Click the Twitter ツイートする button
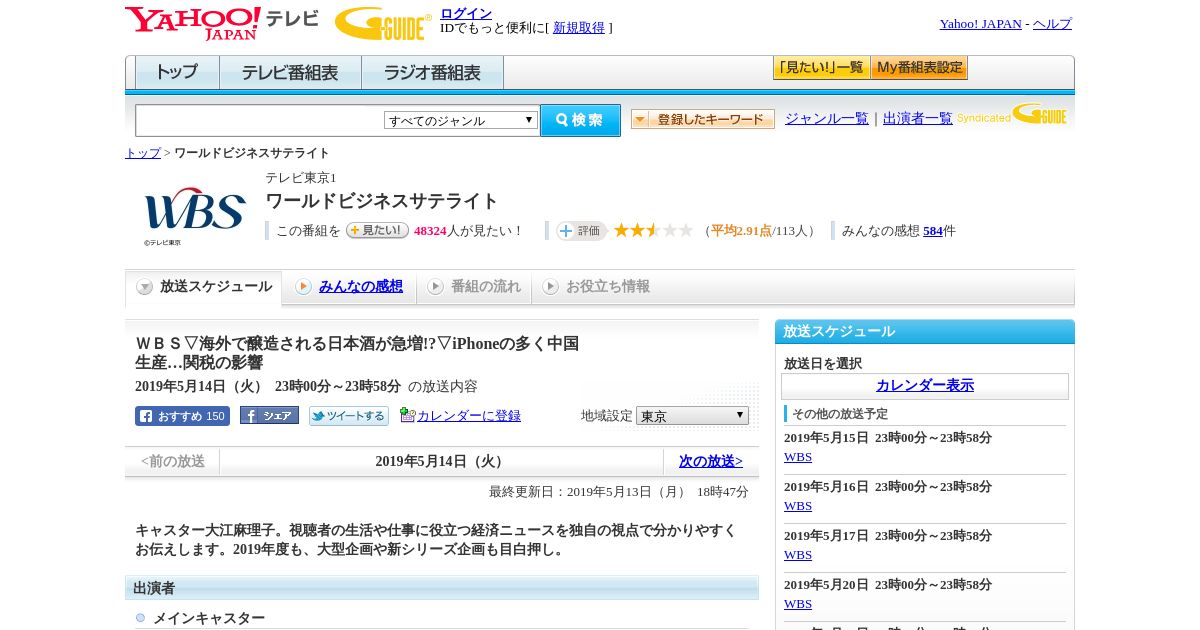1200x630 pixels. point(348,416)
